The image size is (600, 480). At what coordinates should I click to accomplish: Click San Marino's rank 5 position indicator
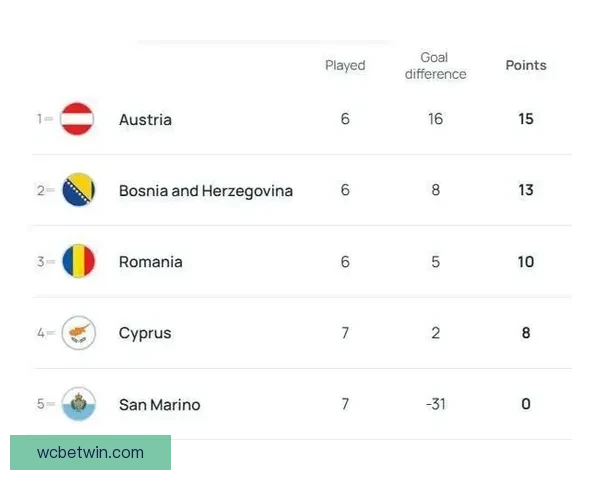point(44,404)
